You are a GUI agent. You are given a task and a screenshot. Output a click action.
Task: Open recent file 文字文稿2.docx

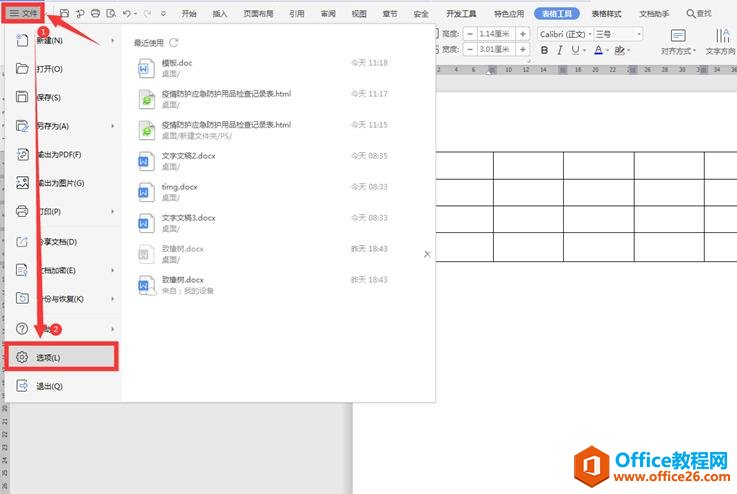[x=188, y=155]
